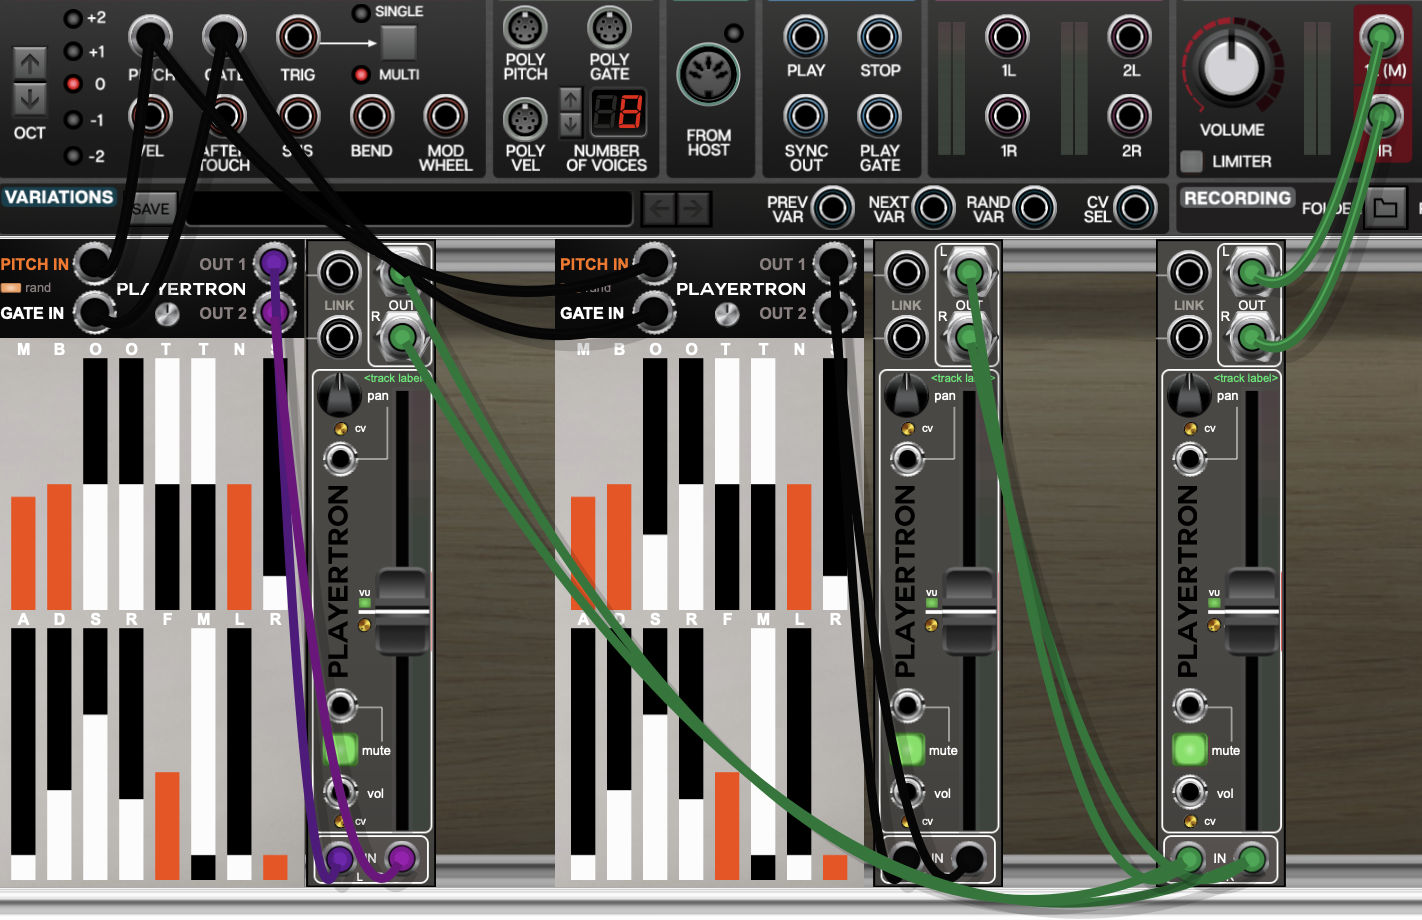
Task: Click the POLY GATE connector
Action: tap(609, 27)
